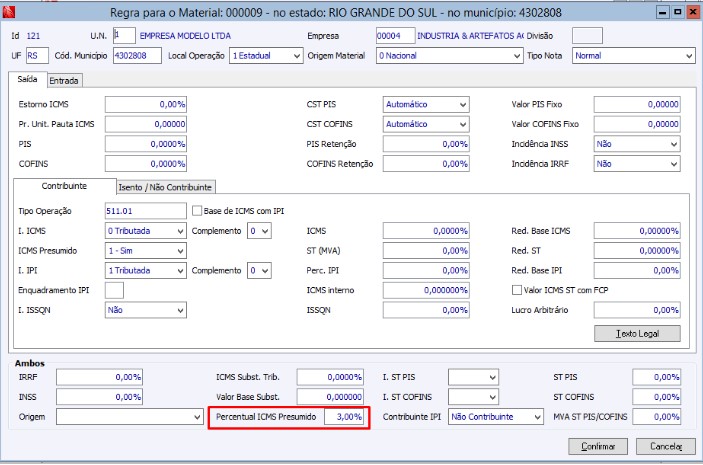Enable Base de ICMS com IPI checkbox
The width and height of the screenshot is (703, 465).
click(197, 211)
